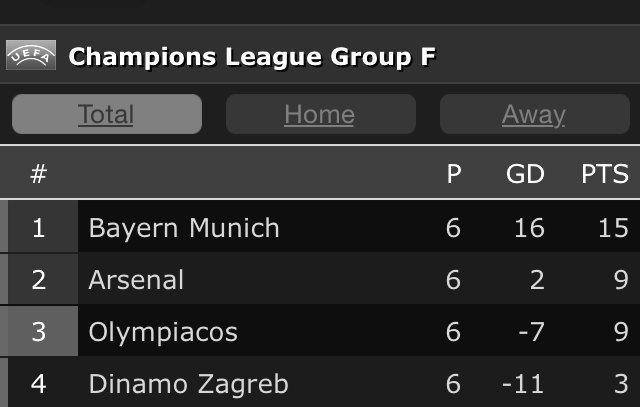Click Dinamo Zagreb's -11 goal difference
640x407 pixels.
(x=523, y=384)
